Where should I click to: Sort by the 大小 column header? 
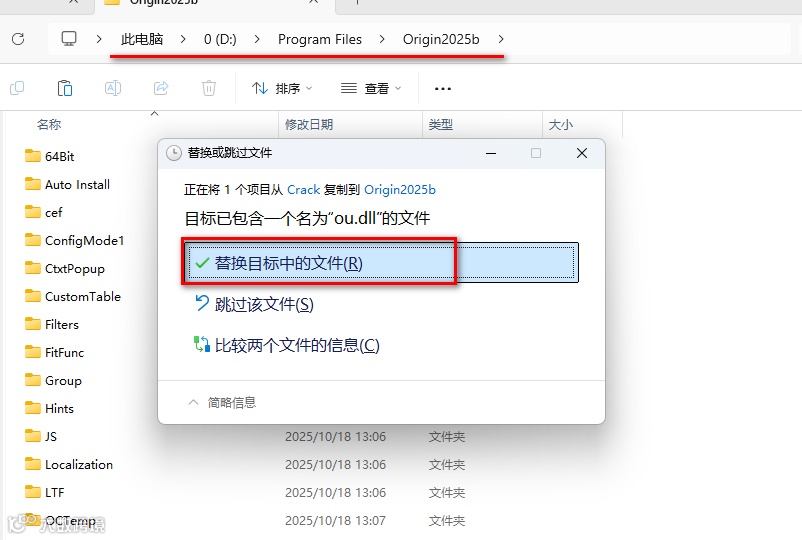point(561,124)
